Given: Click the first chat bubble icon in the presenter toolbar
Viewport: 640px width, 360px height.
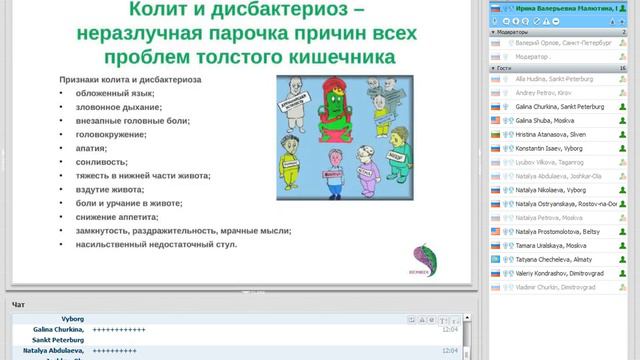Looking at the screenshot, I should [x=506, y=21].
